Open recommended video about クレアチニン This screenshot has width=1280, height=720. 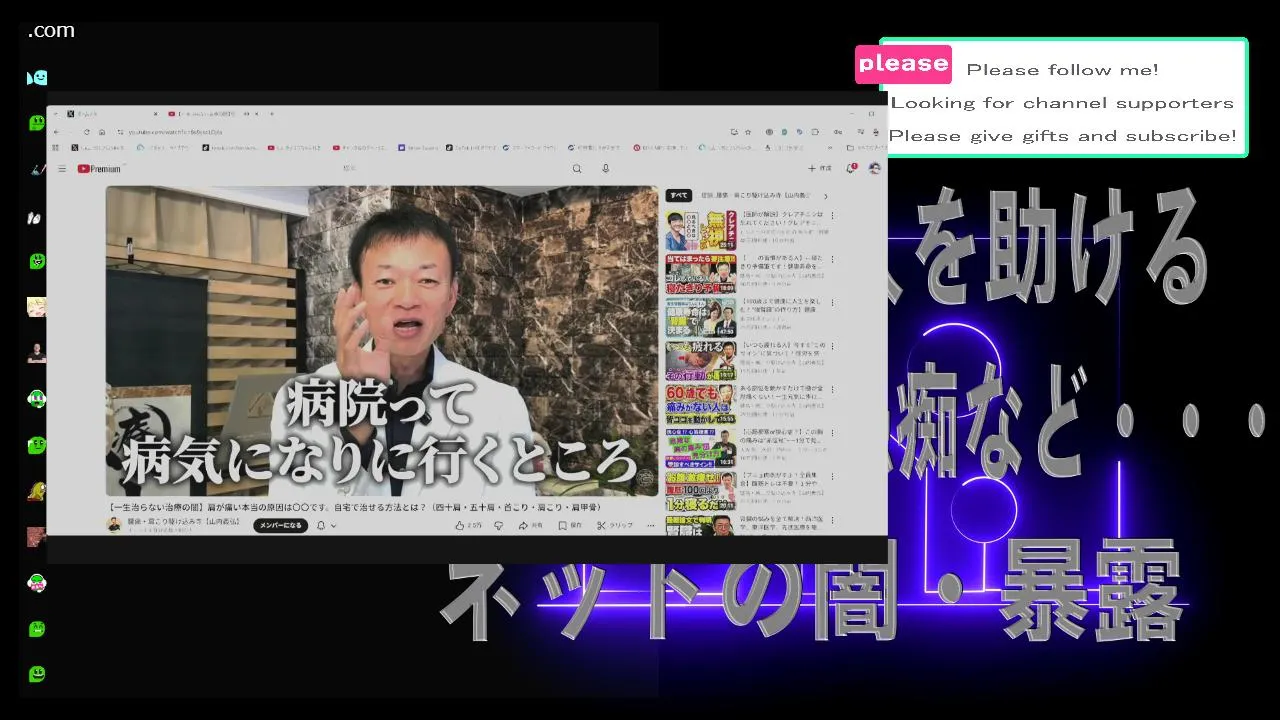pos(701,230)
